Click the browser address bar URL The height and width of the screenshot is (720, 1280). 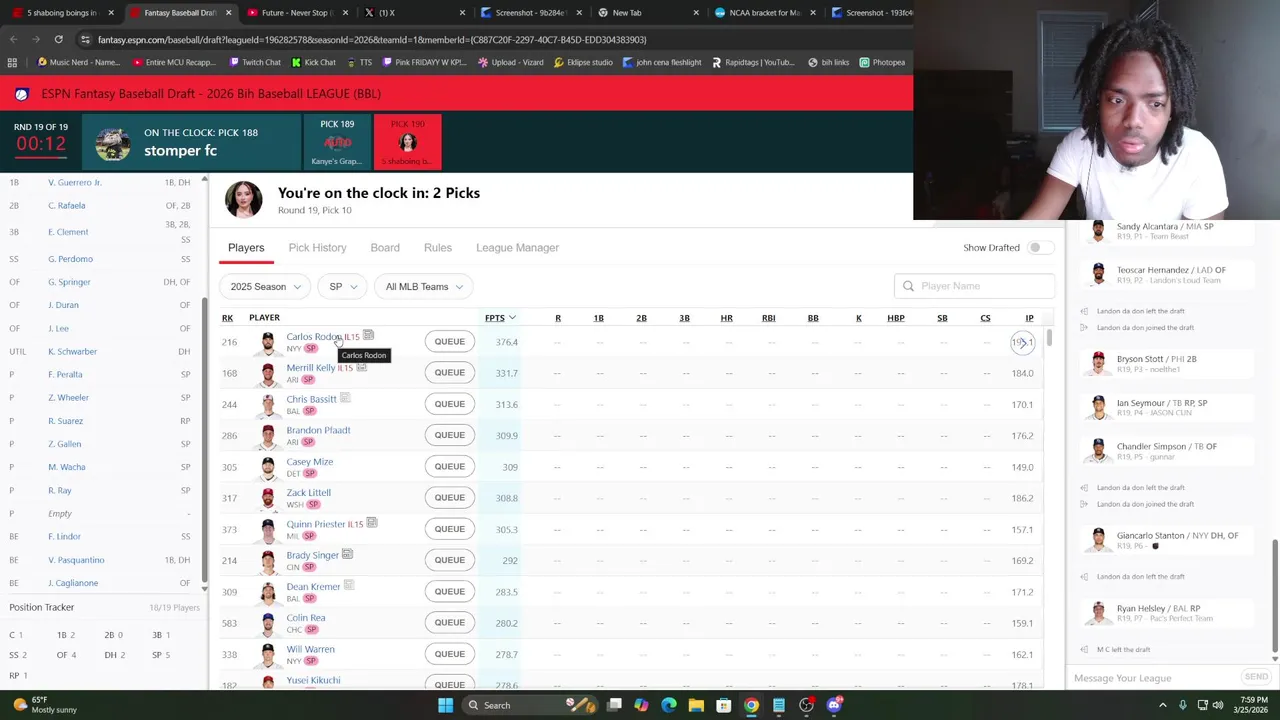point(372,39)
